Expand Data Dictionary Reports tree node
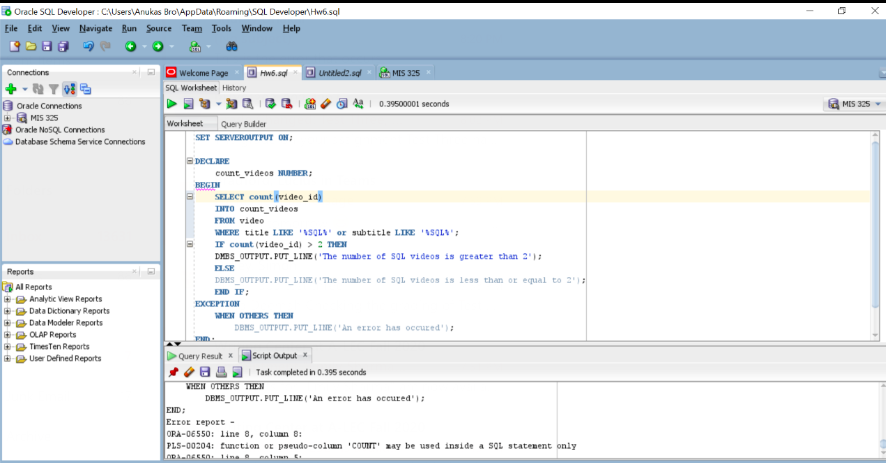The image size is (886, 463). click(x=8, y=311)
